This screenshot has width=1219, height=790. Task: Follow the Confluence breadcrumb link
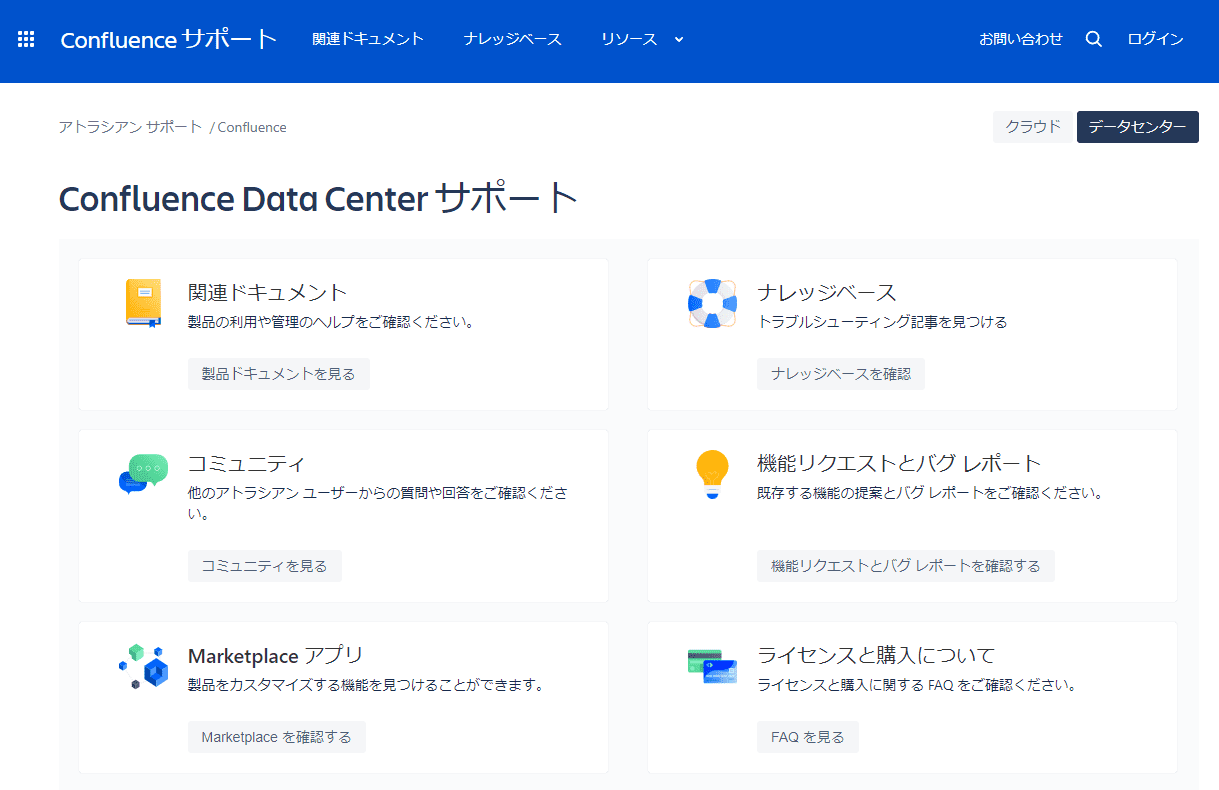click(x=252, y=127)
